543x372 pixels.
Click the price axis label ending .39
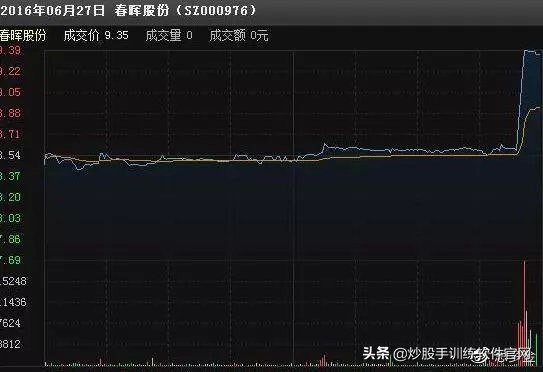pos(10,51)
